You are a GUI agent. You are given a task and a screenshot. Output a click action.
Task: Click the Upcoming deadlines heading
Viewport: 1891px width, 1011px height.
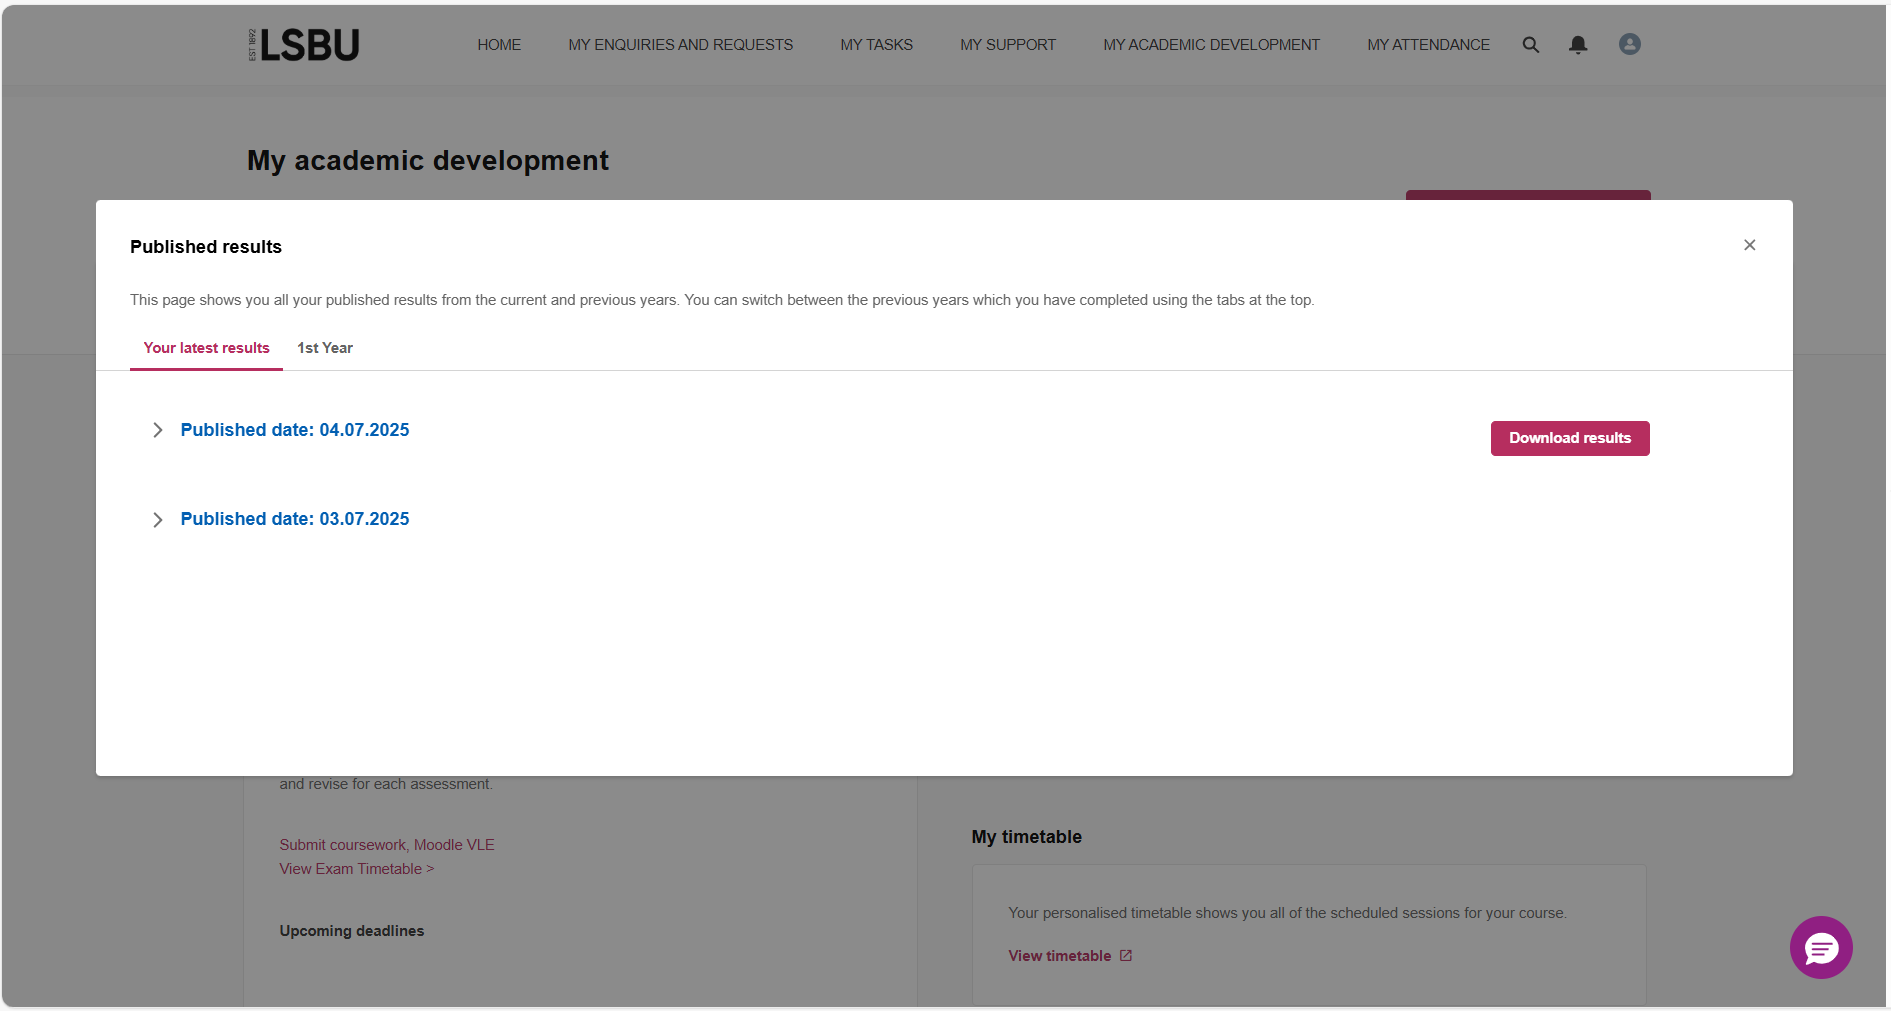(352, 931)
